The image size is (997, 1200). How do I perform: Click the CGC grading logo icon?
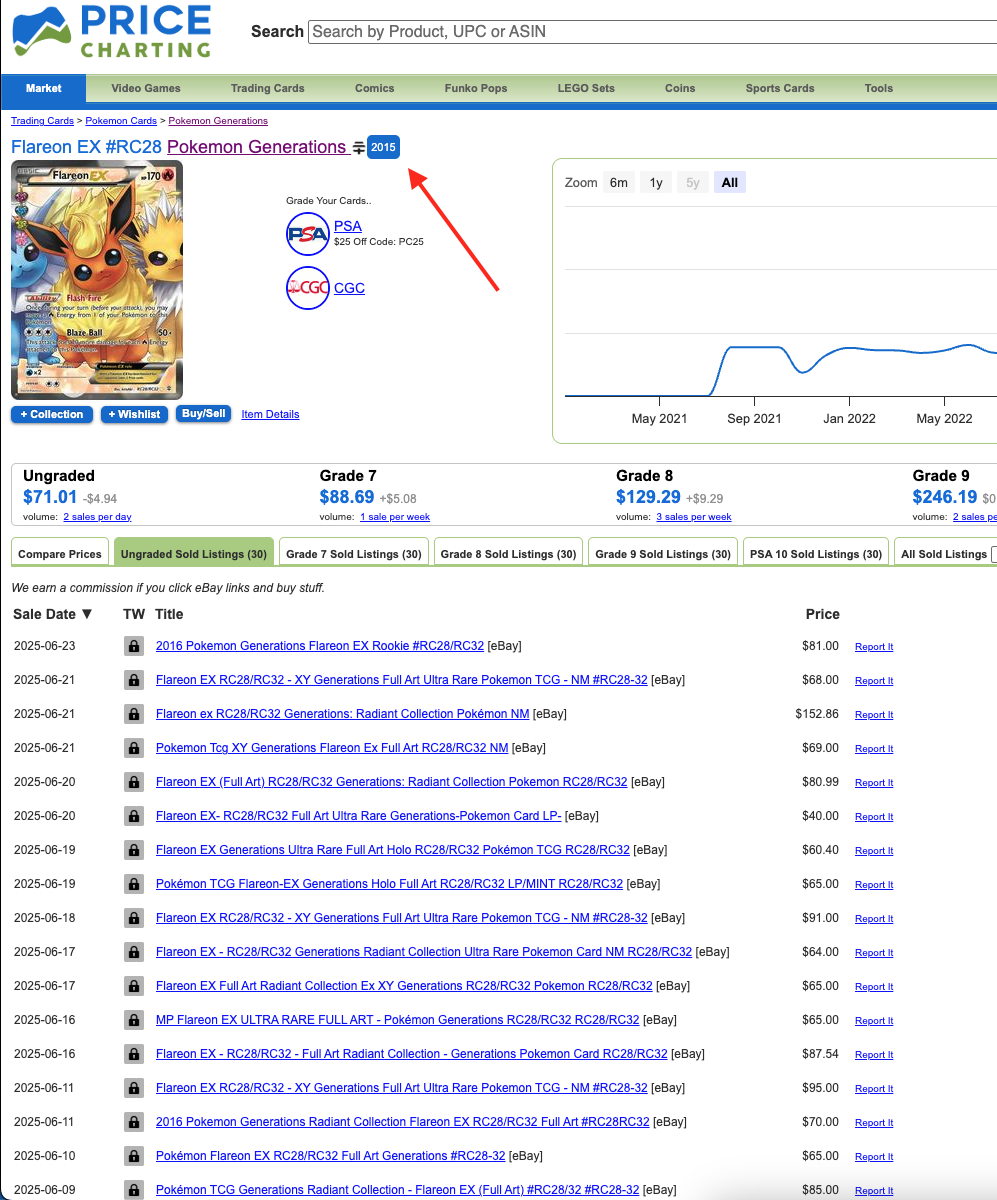click(308, 288)
